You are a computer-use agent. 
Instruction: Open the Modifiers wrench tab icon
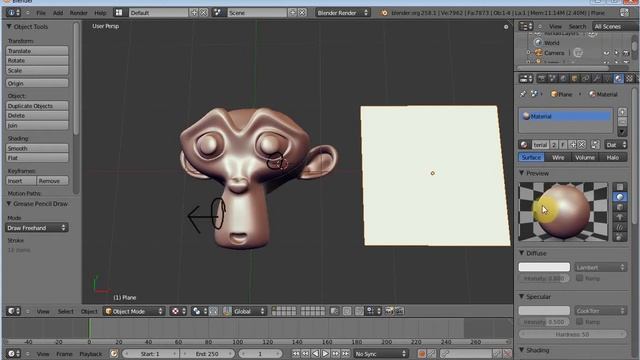[597, 78]
